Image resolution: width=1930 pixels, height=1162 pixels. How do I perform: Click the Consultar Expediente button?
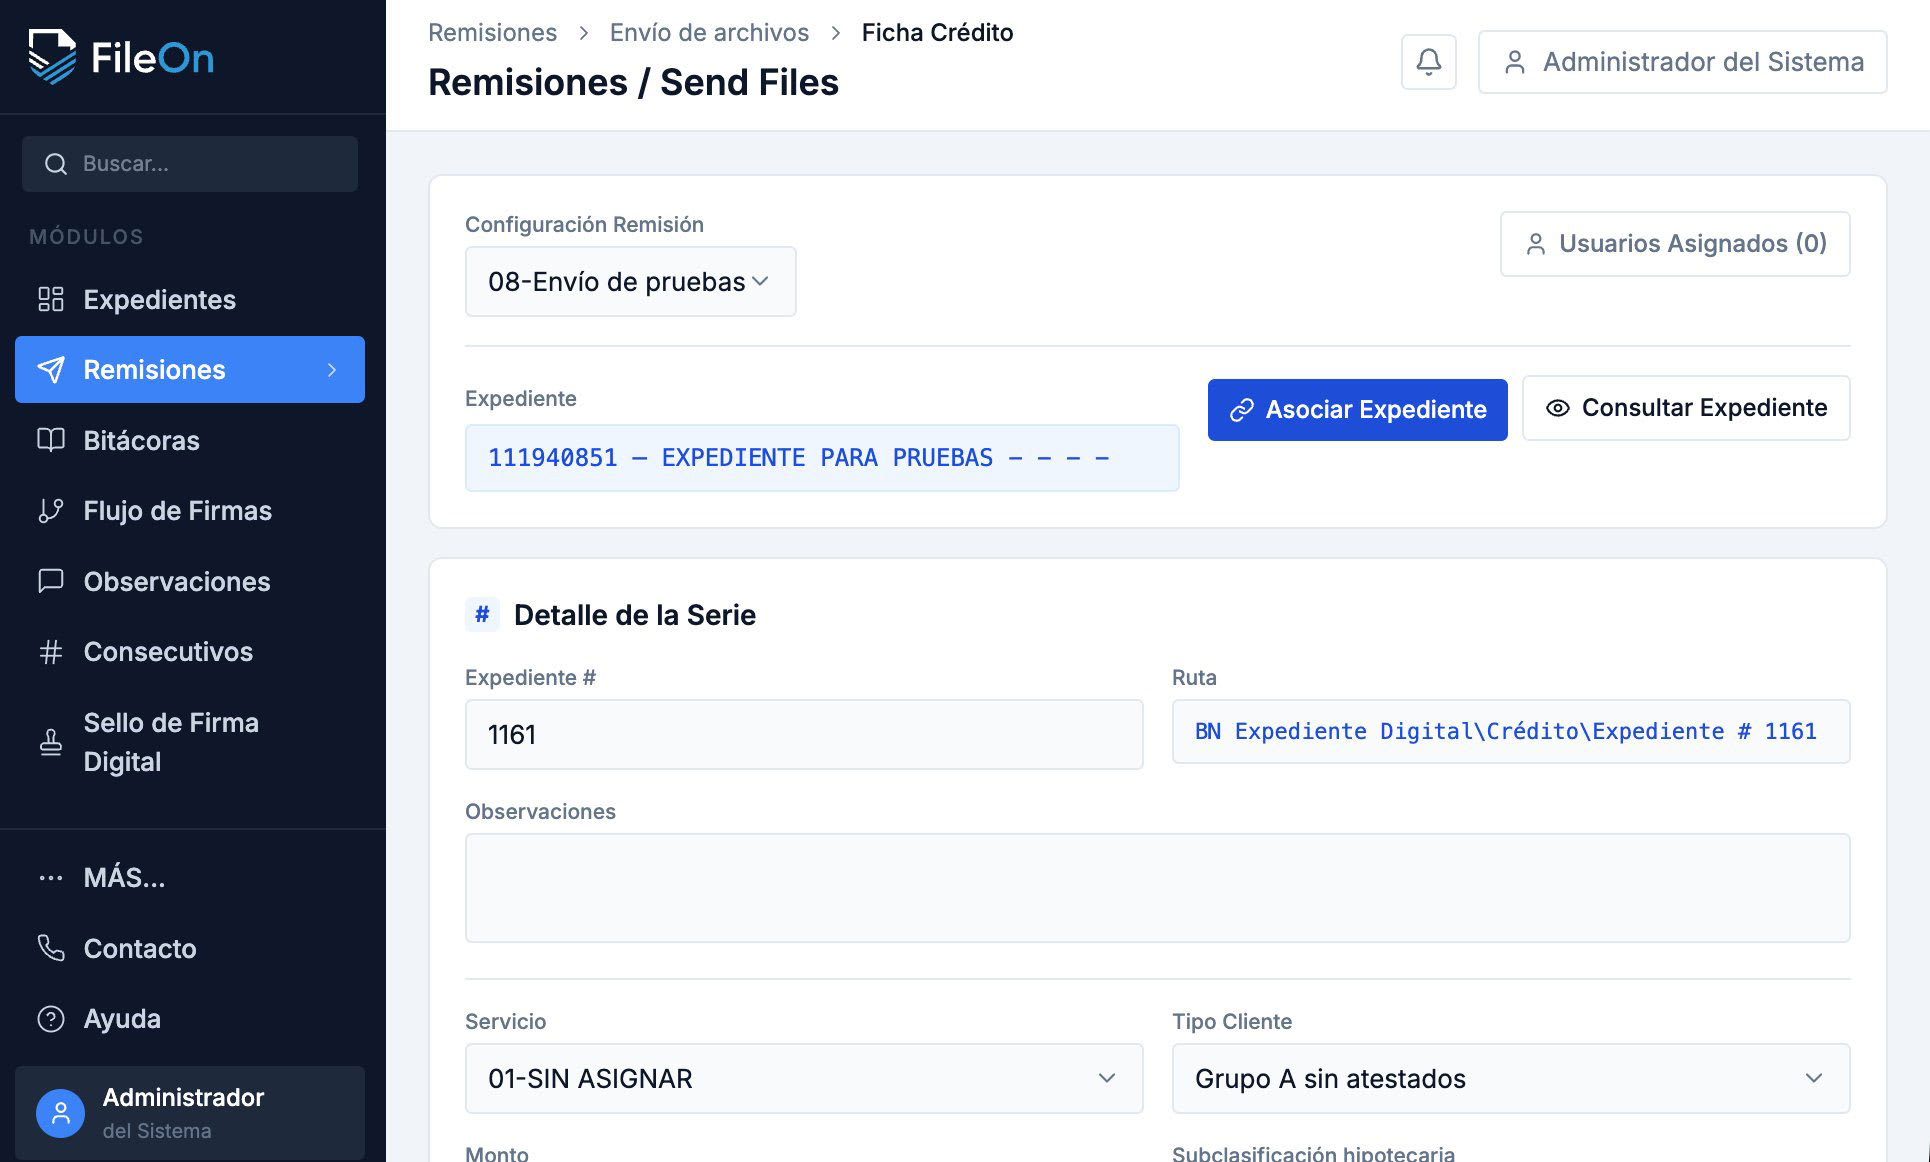[x=1686, y=408]
